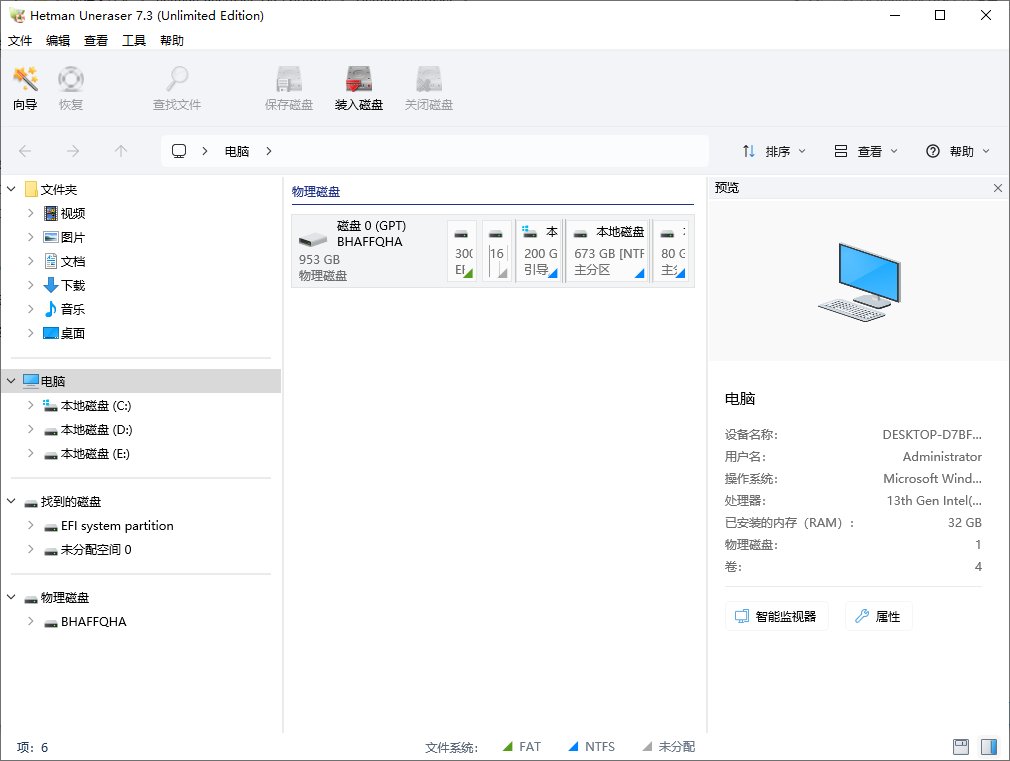Open the 查找文件 search tool

tap(176, 88)
